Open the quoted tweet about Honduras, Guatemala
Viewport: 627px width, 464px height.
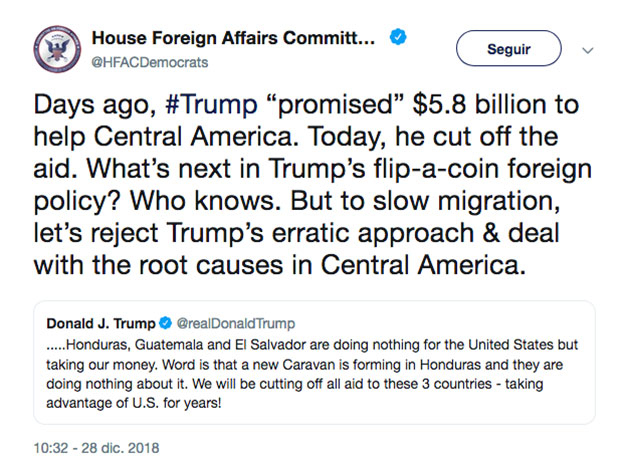314,362
